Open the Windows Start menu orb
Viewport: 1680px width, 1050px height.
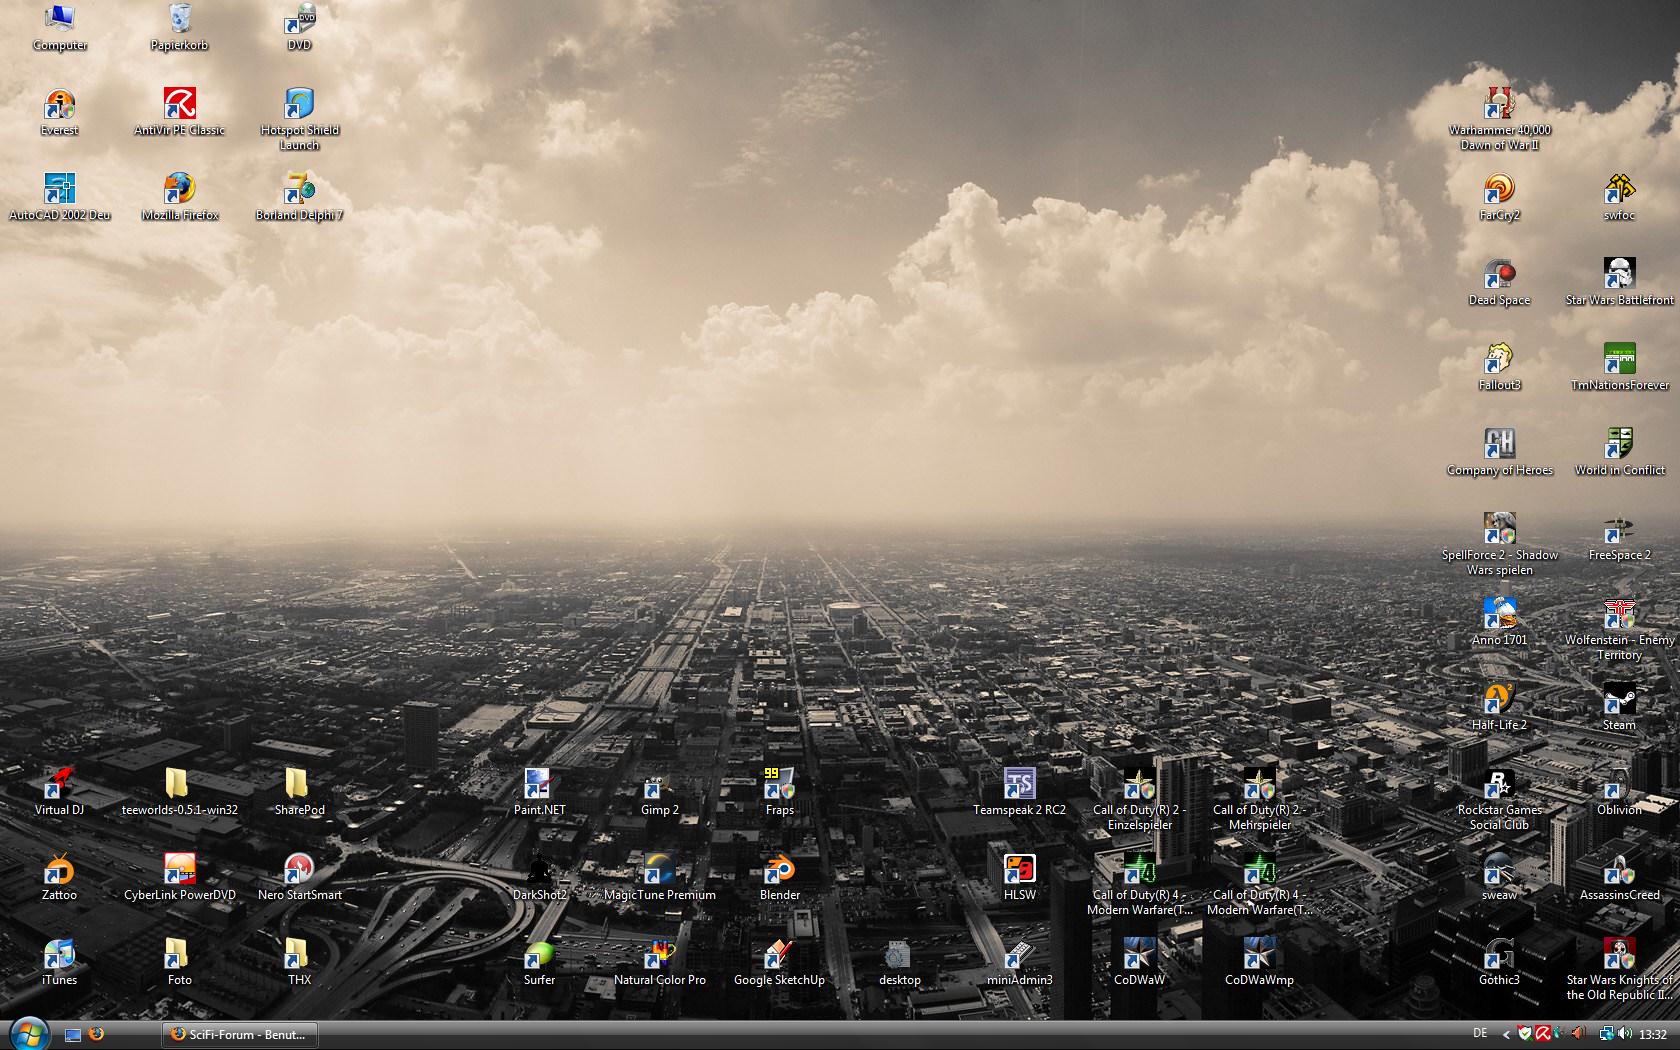pos(28,1034)
